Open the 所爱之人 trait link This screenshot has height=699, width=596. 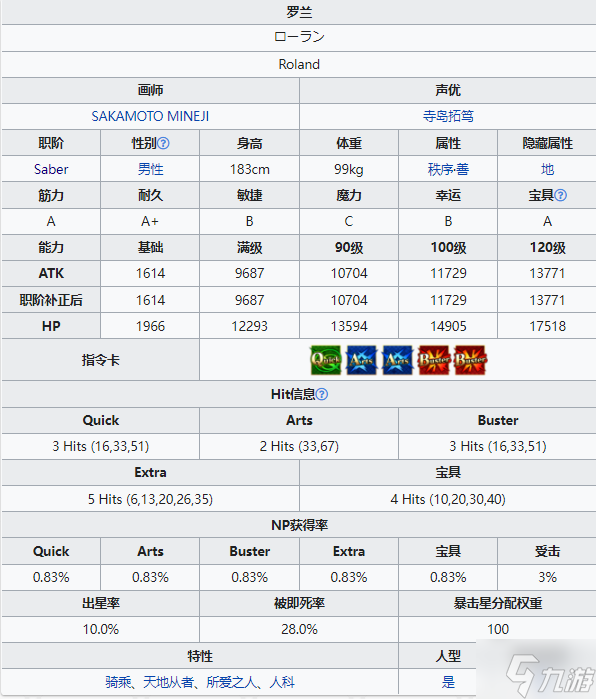click(x=231, y=682)
